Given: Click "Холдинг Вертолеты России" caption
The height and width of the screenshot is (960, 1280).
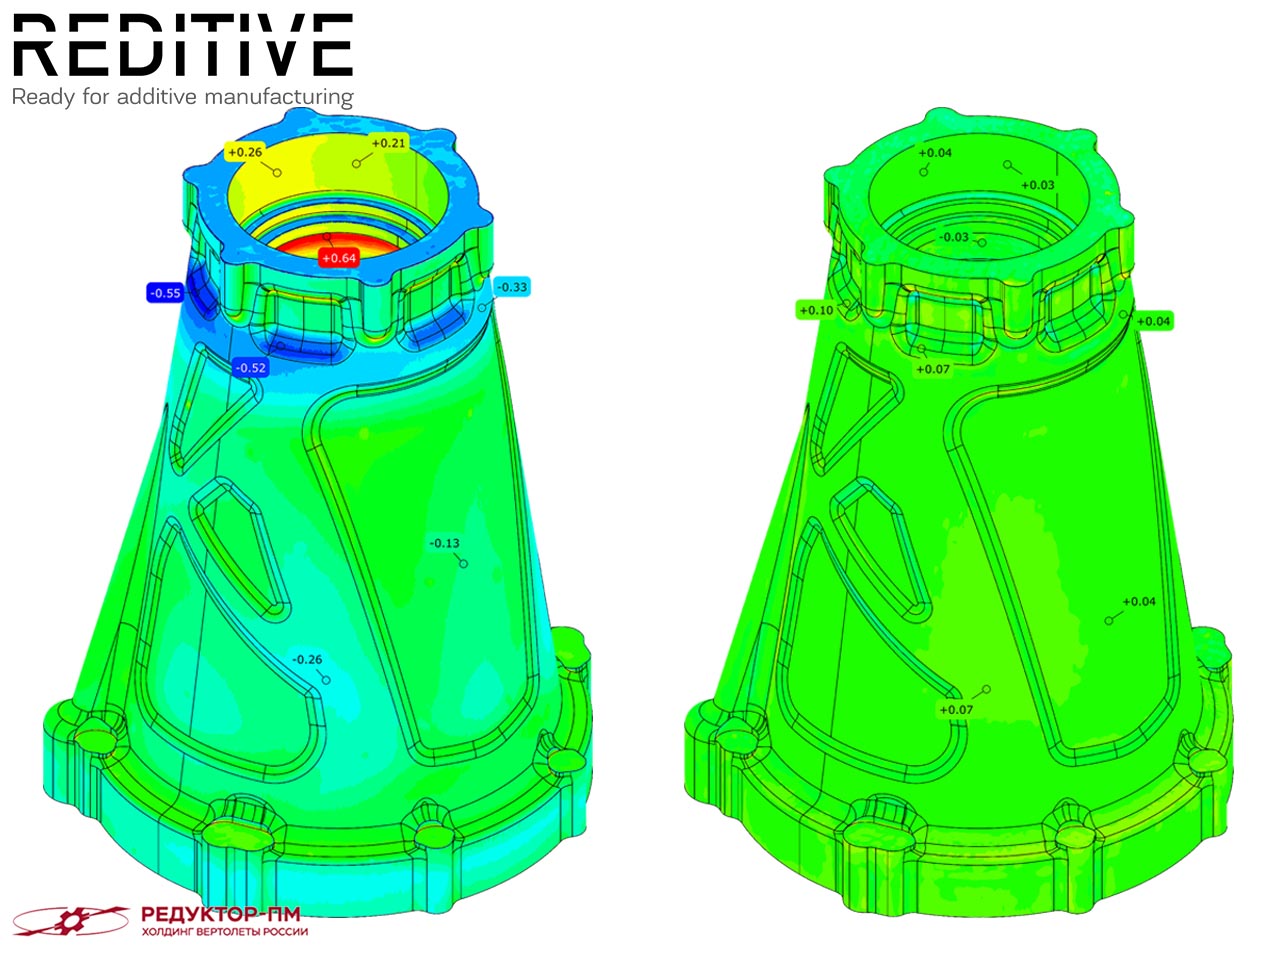Looking at the screenshot, I should pos(224,932).
